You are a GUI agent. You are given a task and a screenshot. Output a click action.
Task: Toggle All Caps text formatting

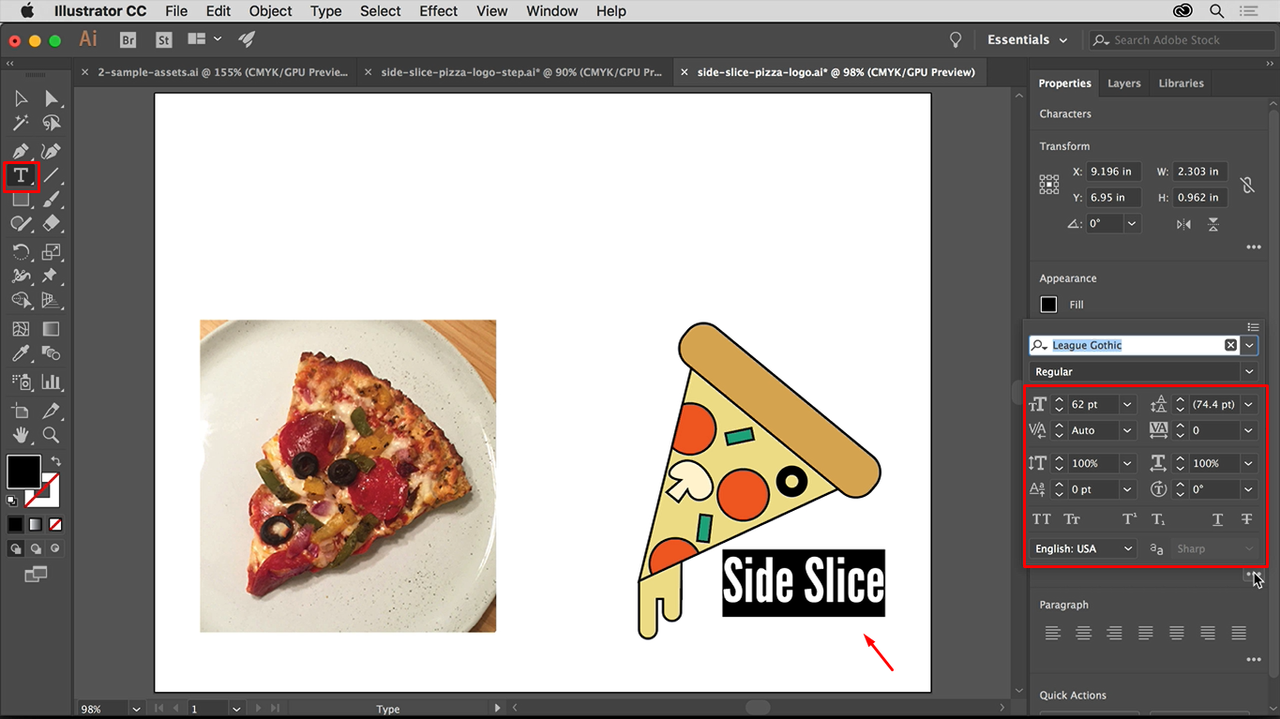point(1041,519)
